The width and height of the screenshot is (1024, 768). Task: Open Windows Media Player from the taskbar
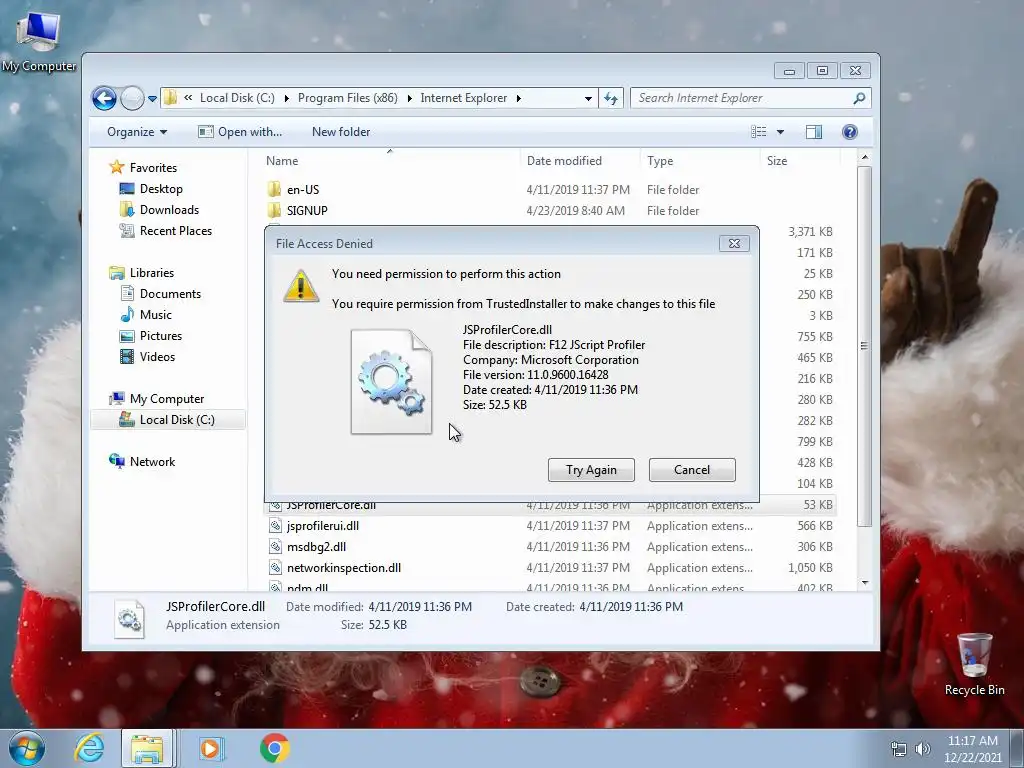[210, 748]
